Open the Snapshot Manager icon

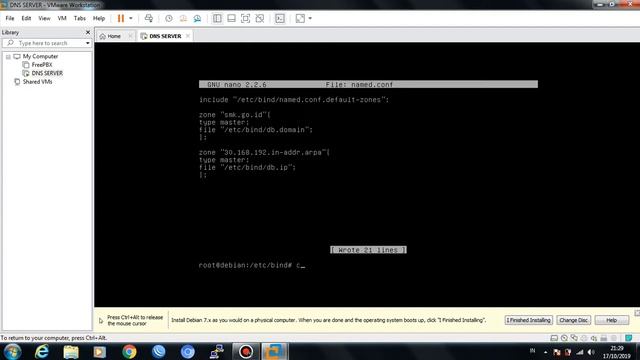(197, 18)
